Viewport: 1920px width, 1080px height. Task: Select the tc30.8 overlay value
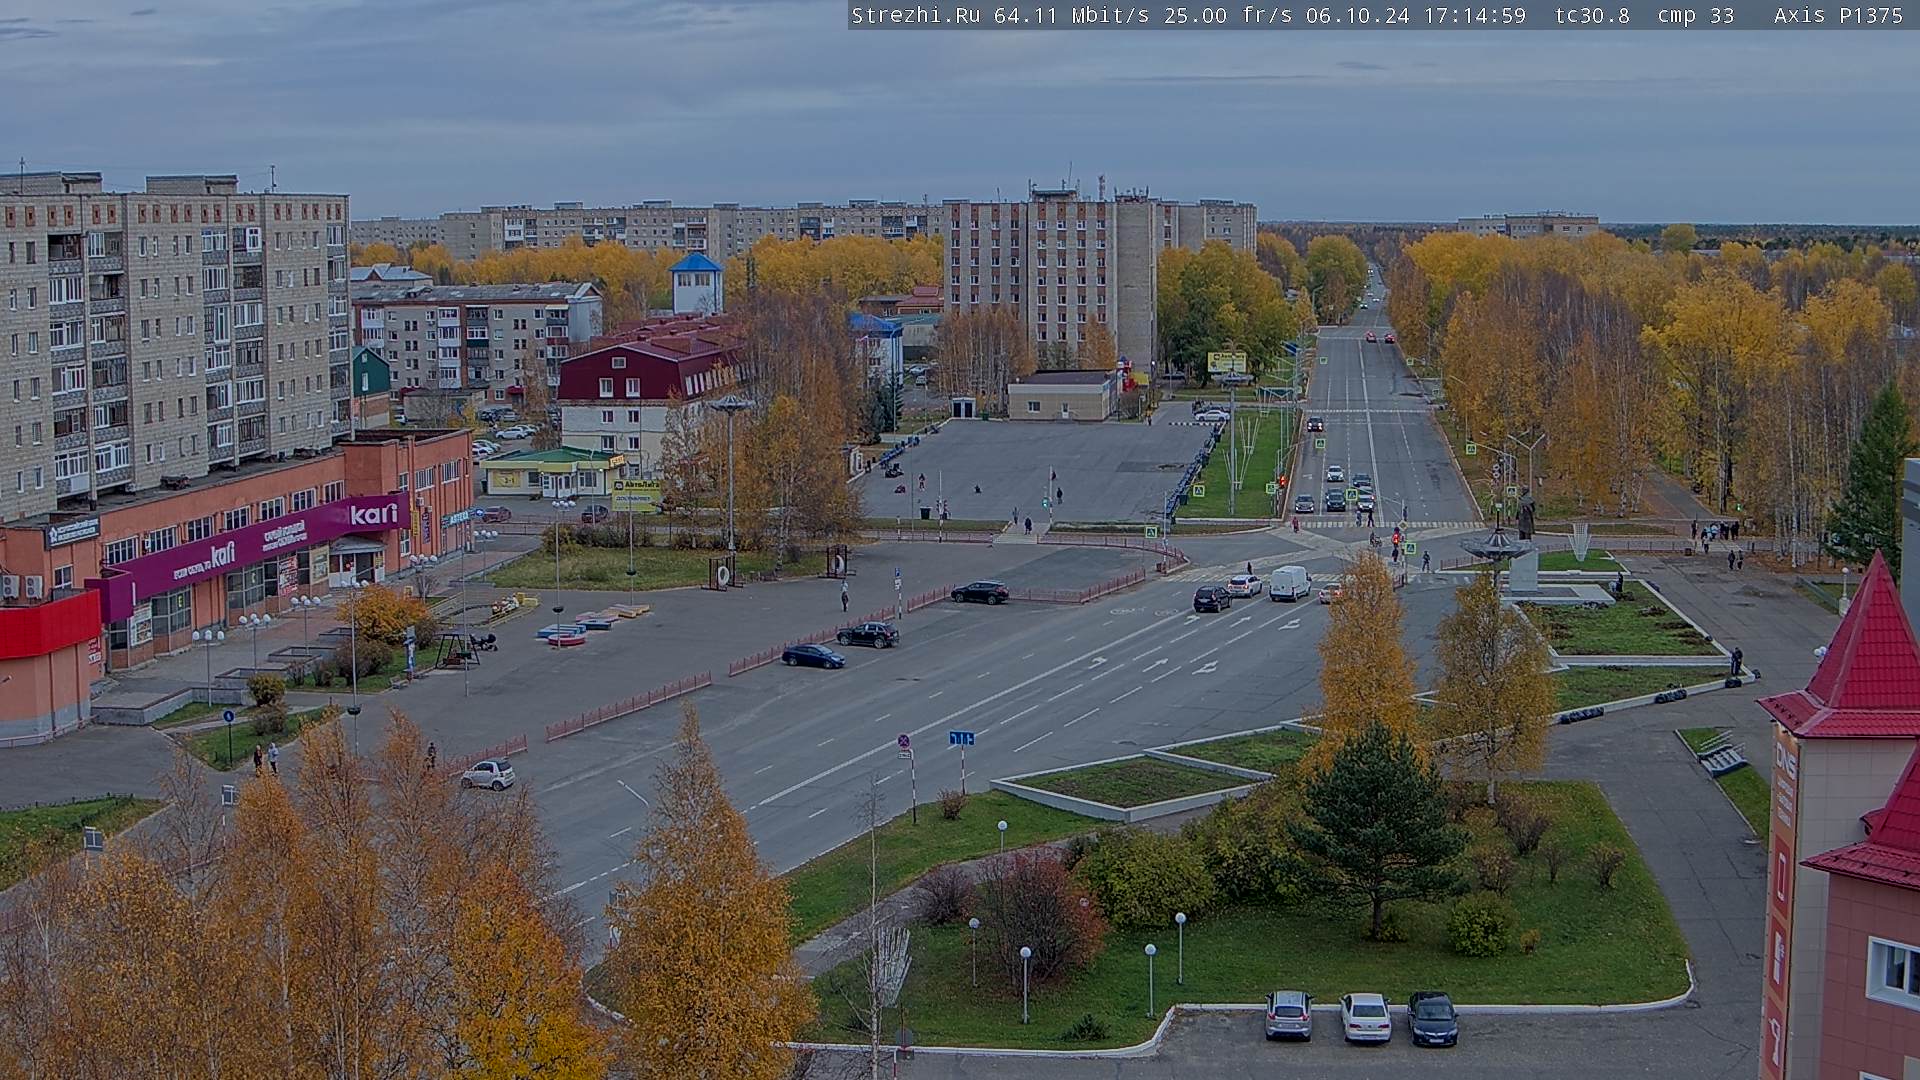pos(1592,15)
